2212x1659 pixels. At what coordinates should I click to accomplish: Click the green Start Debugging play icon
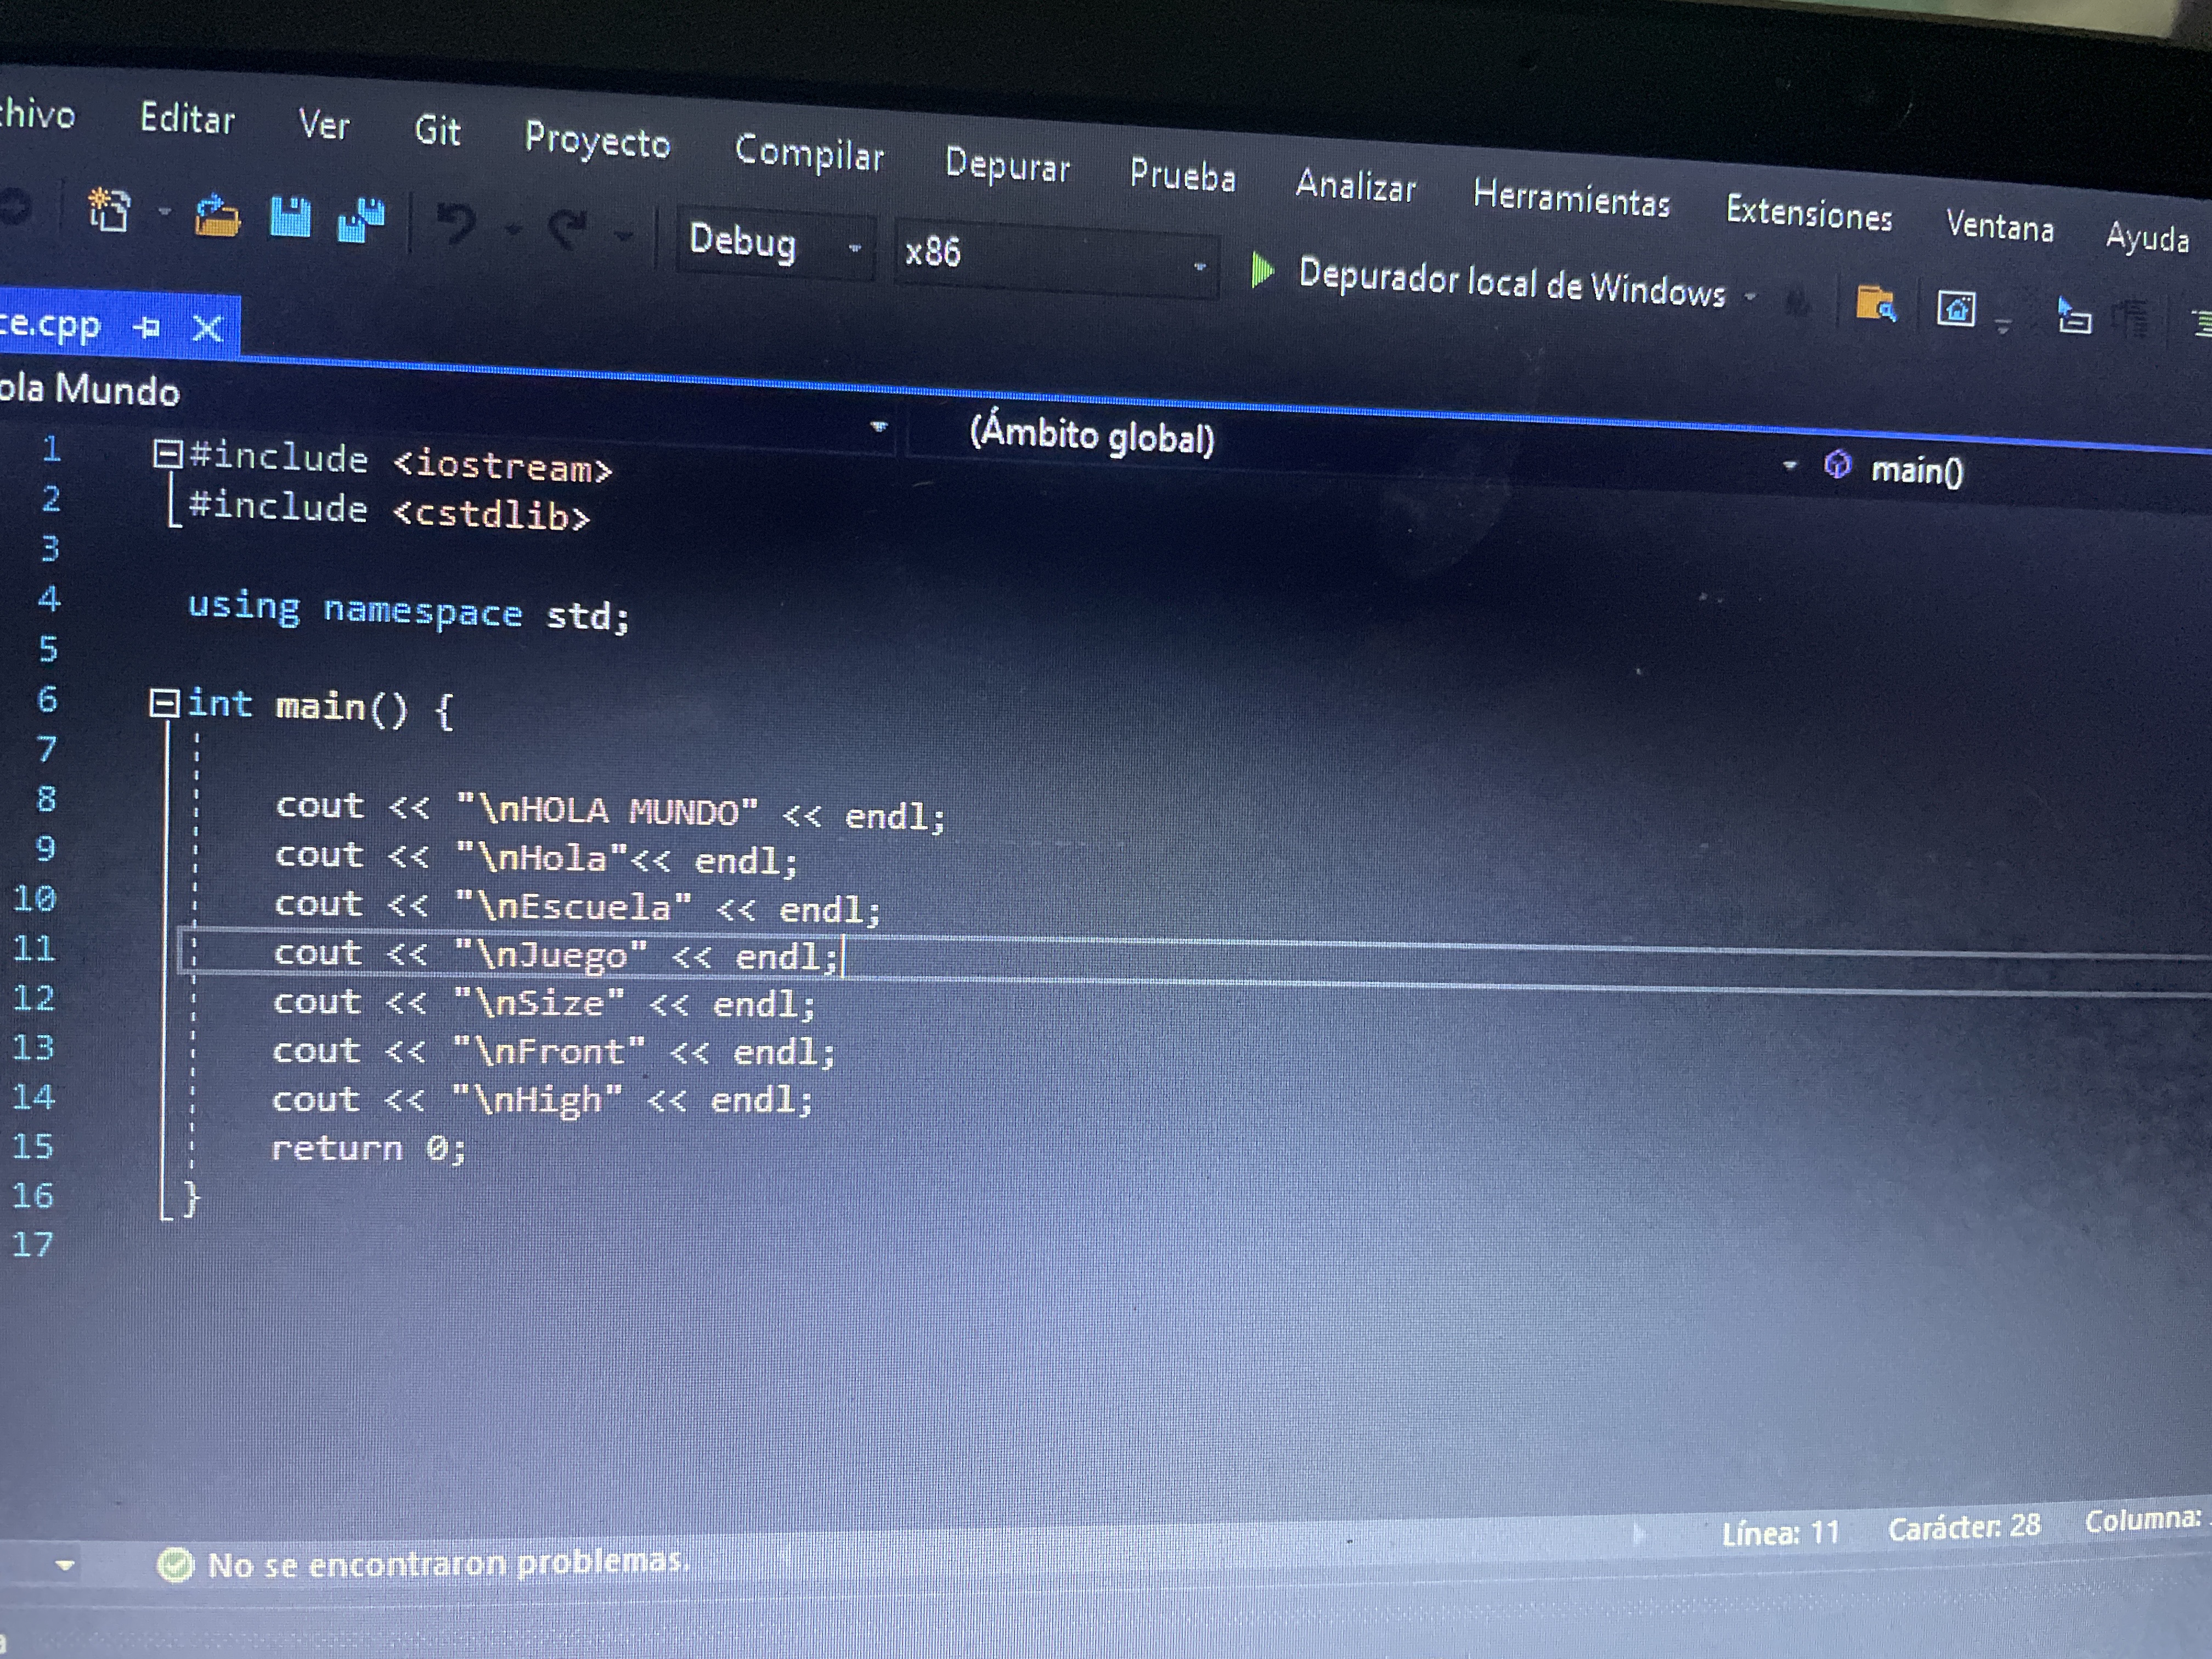pos(1263,270)
